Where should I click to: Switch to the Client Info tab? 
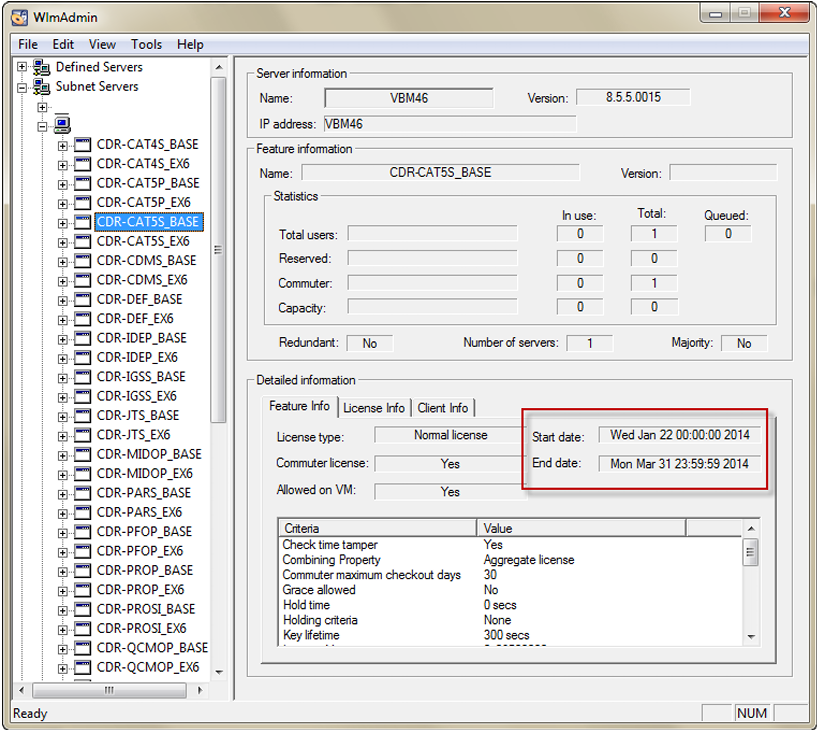coord(443,408)
